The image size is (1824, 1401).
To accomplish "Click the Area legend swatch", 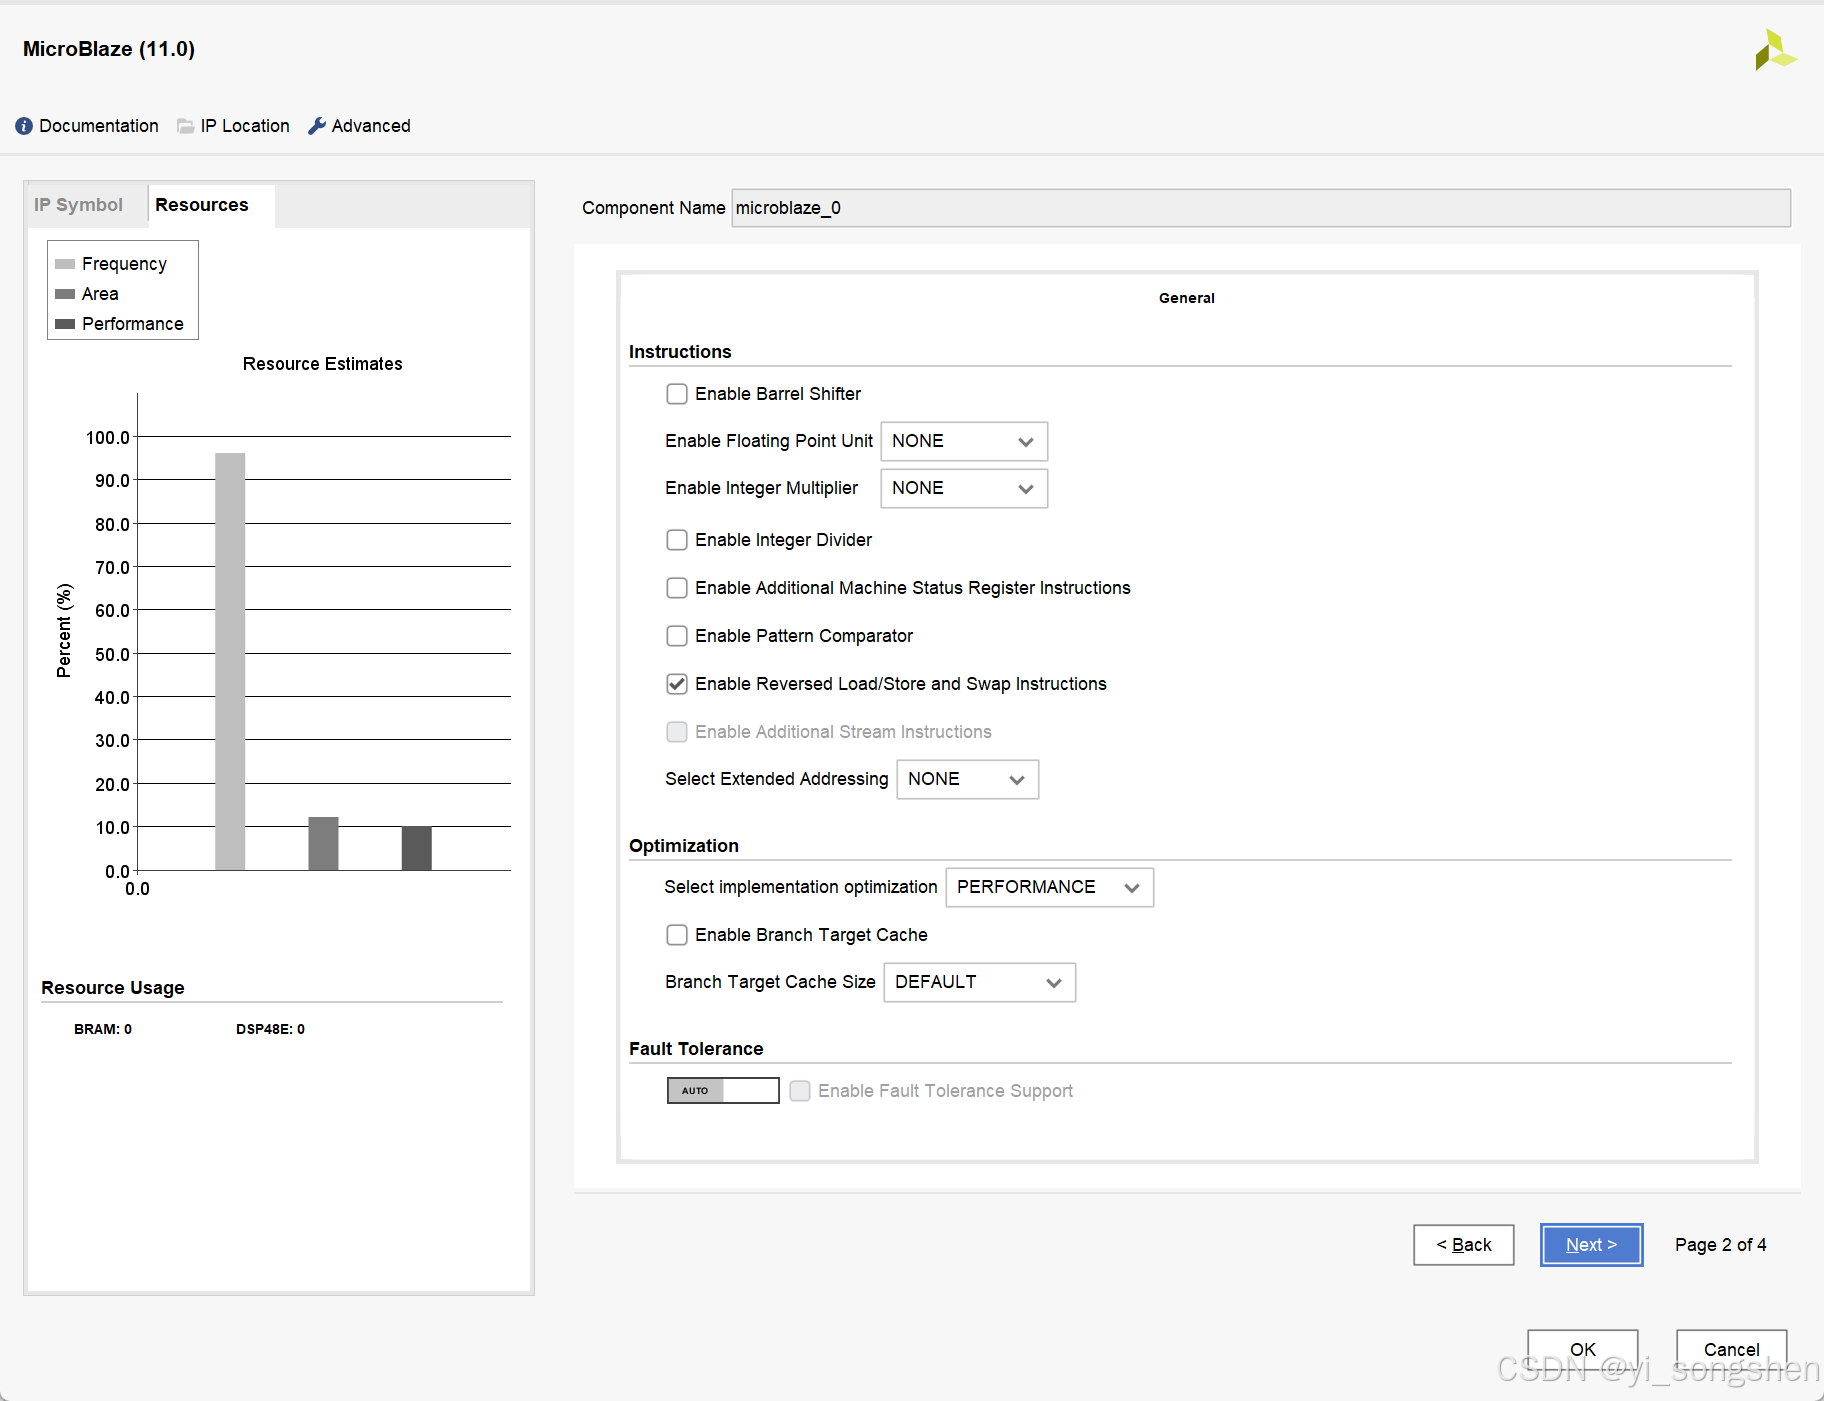I will pos(65,294).
